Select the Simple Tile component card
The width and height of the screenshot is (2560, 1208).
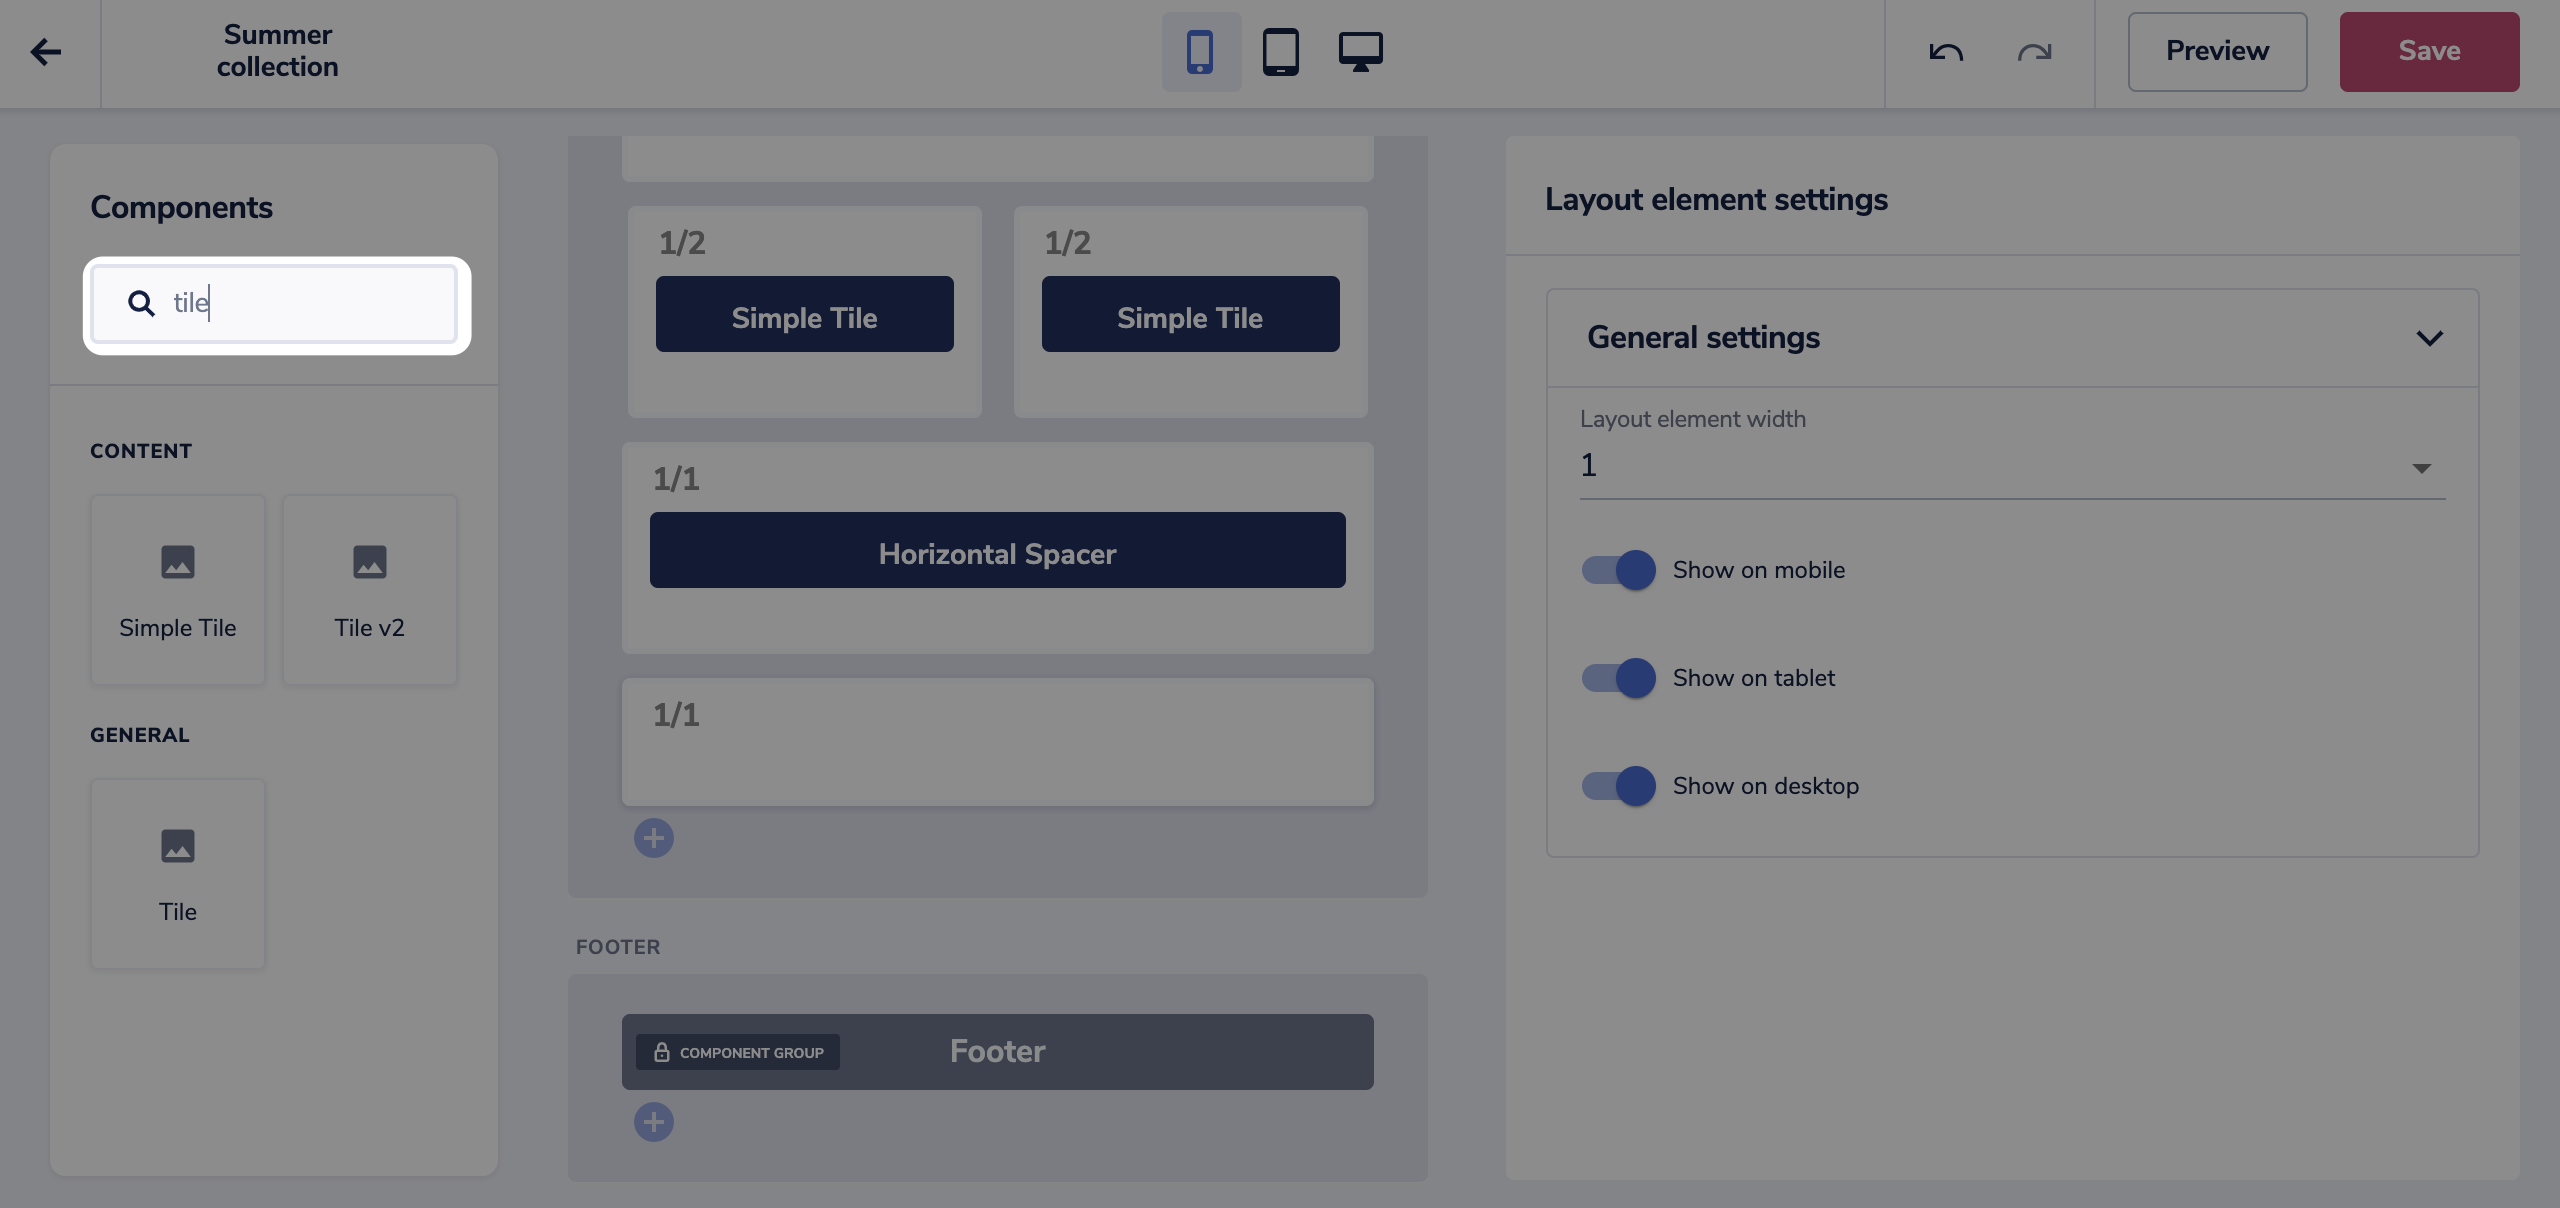tap(178, 590)
